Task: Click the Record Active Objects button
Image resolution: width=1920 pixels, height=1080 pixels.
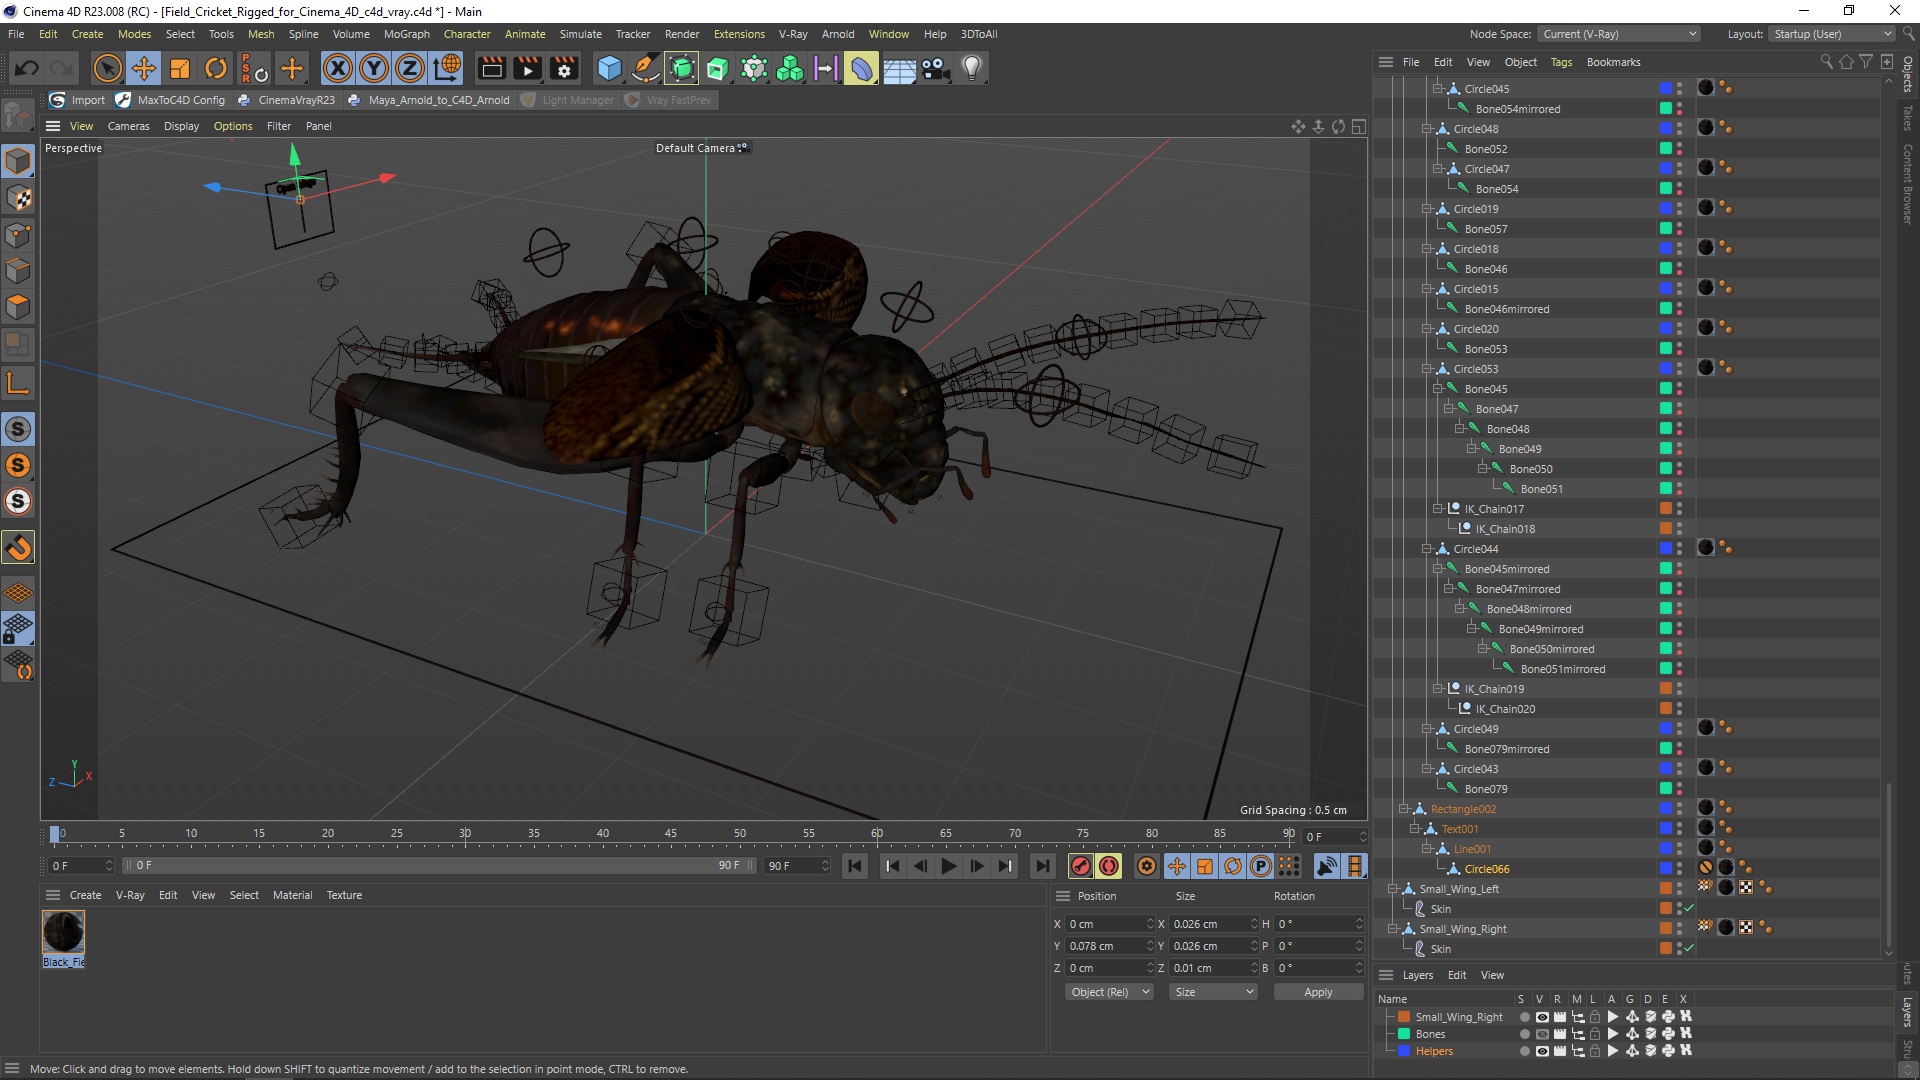Action: [x=1081, y=866]
